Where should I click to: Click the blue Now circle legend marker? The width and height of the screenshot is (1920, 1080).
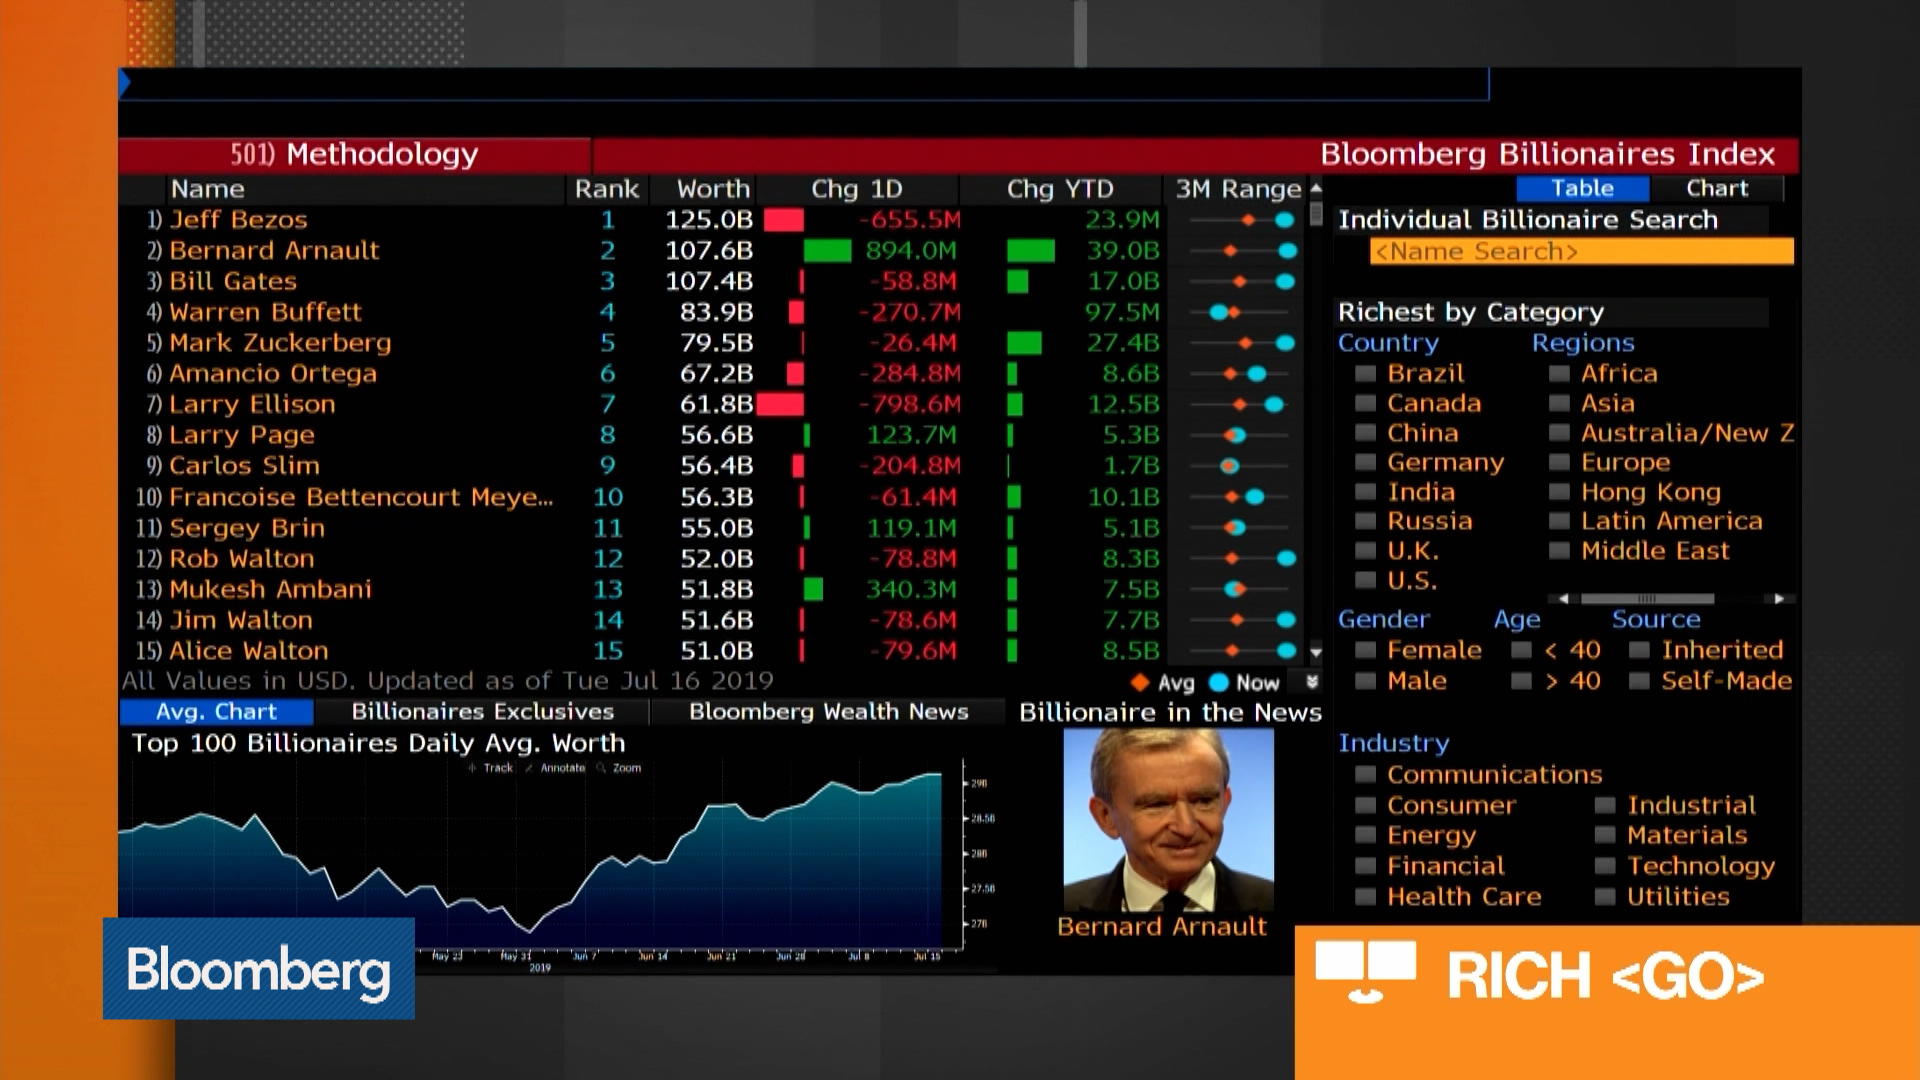point(1218,682)
